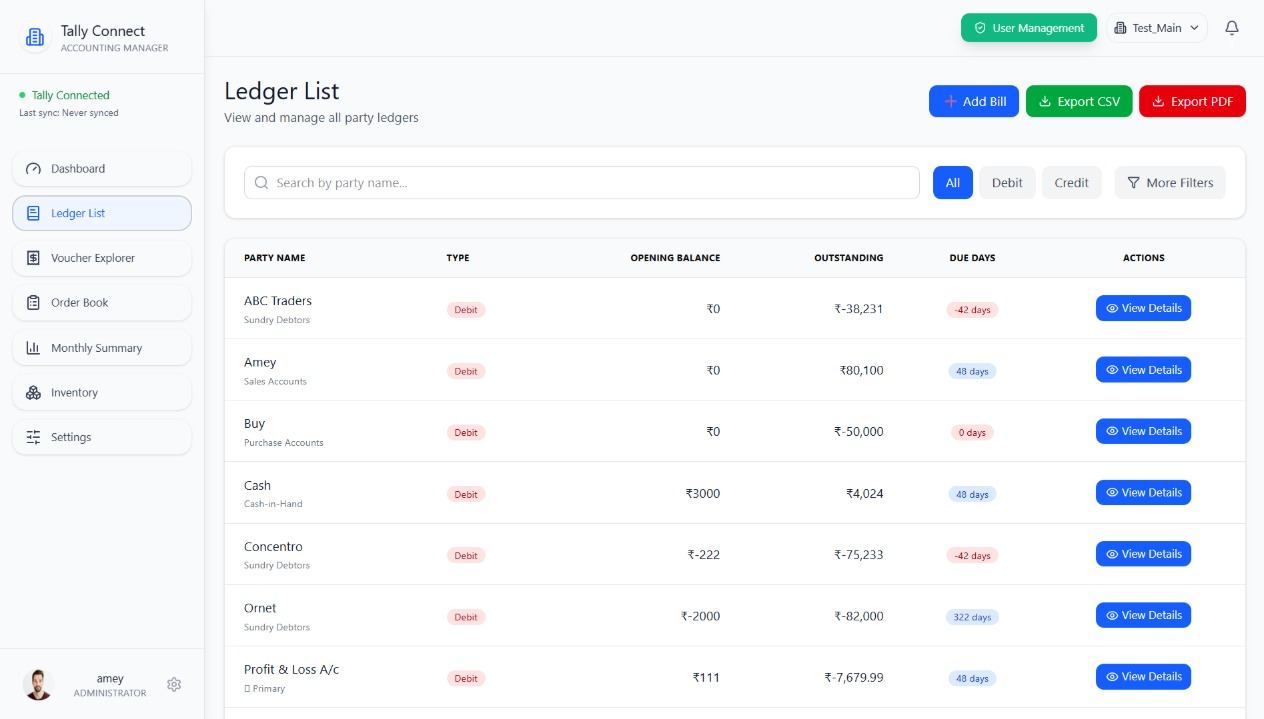Export the ledger list as PDF
Image resolution: width=1264 pixels, height=719 pixels.
coord(1192,101)
